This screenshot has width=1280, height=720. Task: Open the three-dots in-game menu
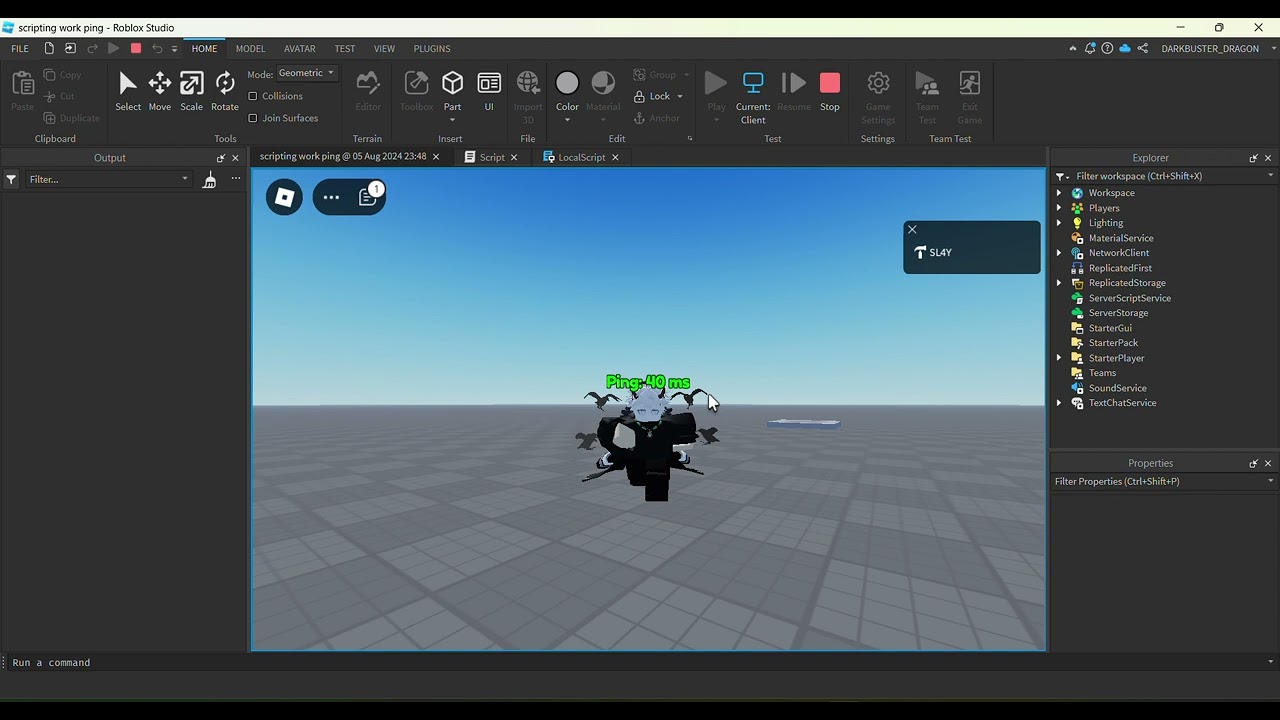click(x=331, y=198)
